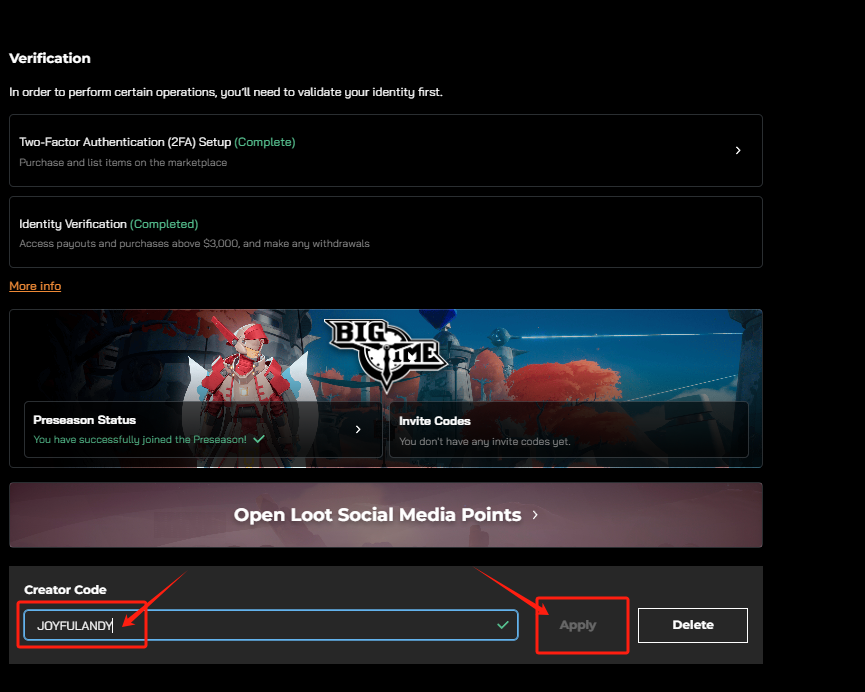Click the Creator Code label
Screen dimensions: 865x692
click(65, 590)
